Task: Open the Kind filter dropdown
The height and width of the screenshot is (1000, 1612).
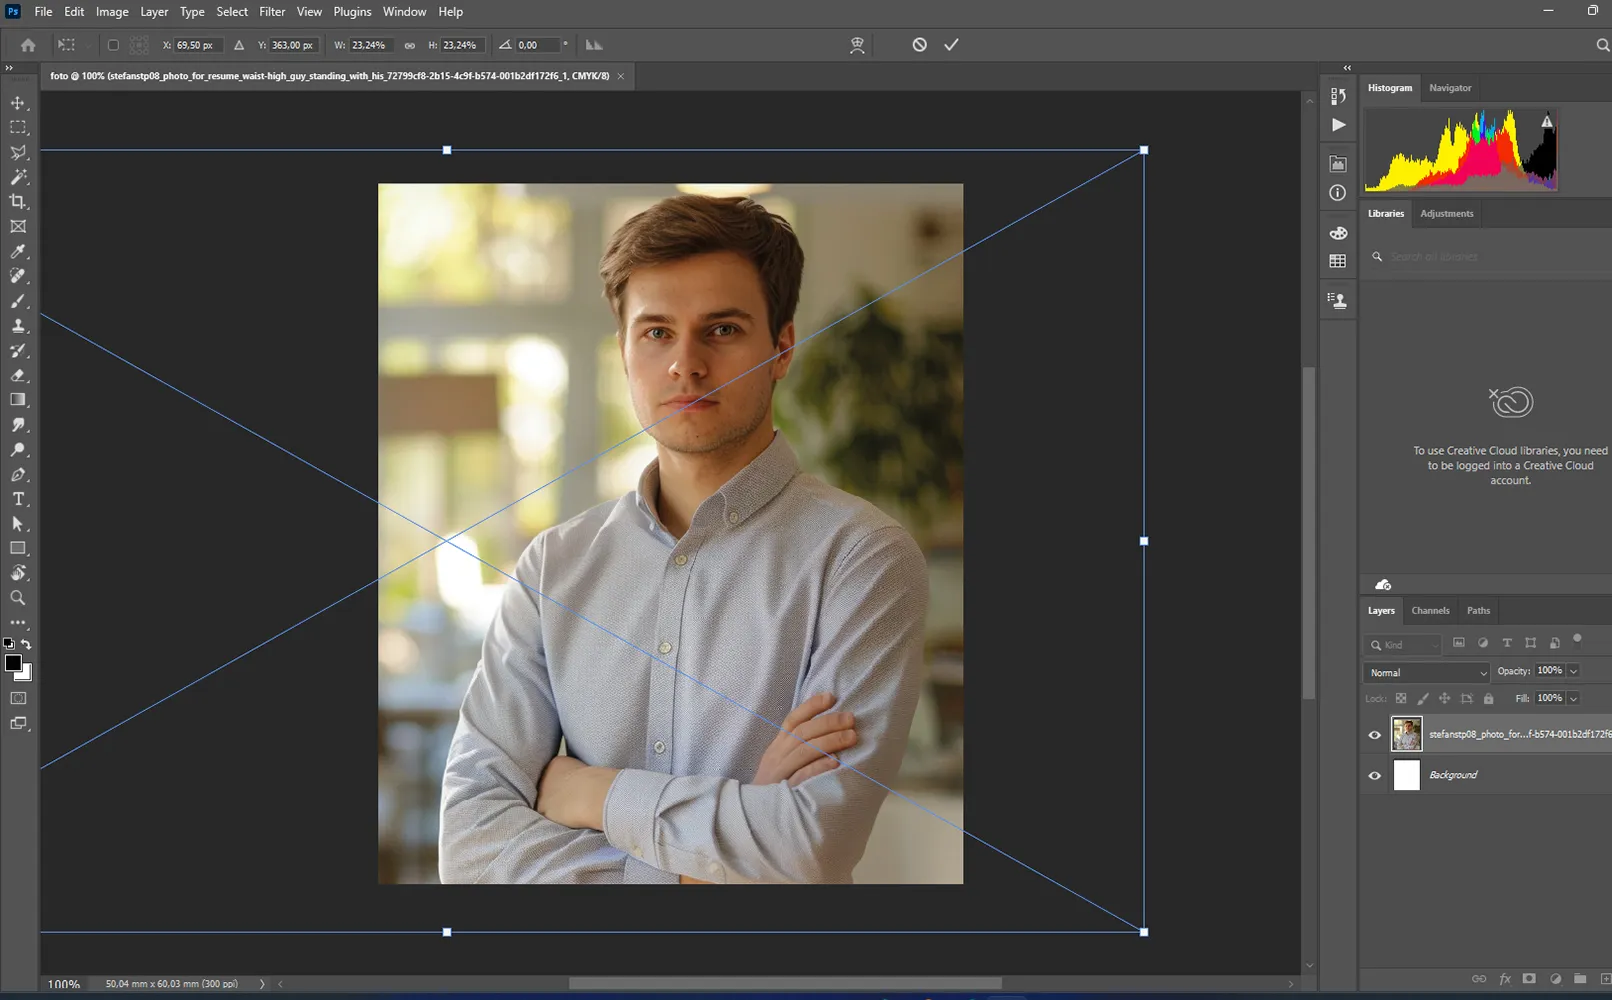Action: point(1403,645)
